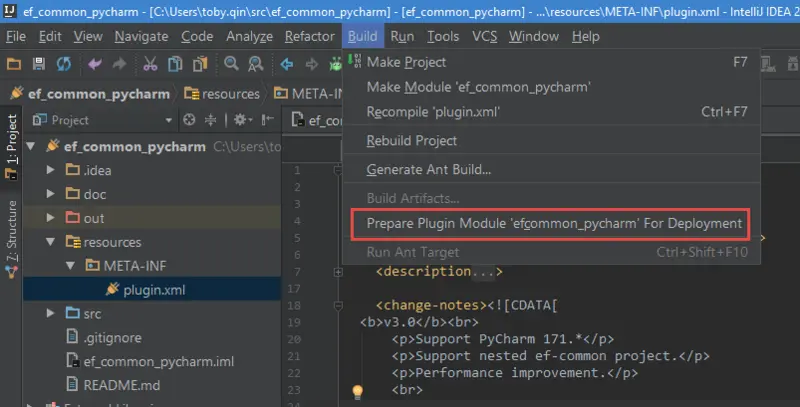This screenshot has height=407, width=800.
Task: Open the Edit menu
Action: (x=50, y=36)
